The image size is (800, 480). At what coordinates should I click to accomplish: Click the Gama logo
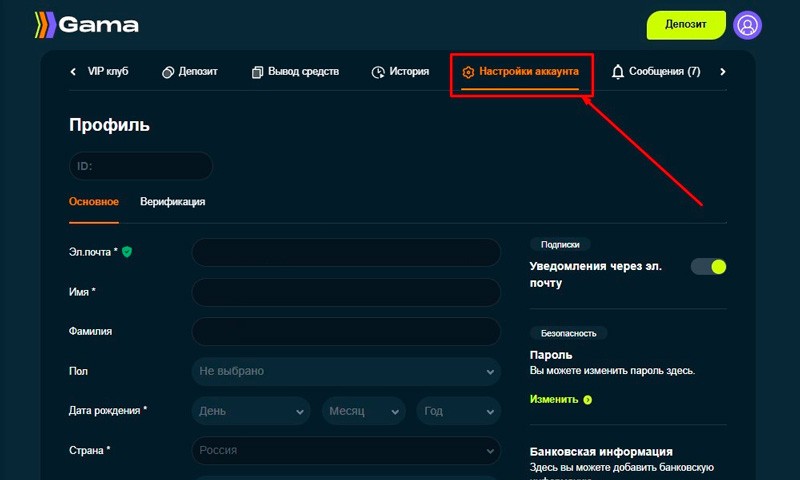click(x=87, y=25)
